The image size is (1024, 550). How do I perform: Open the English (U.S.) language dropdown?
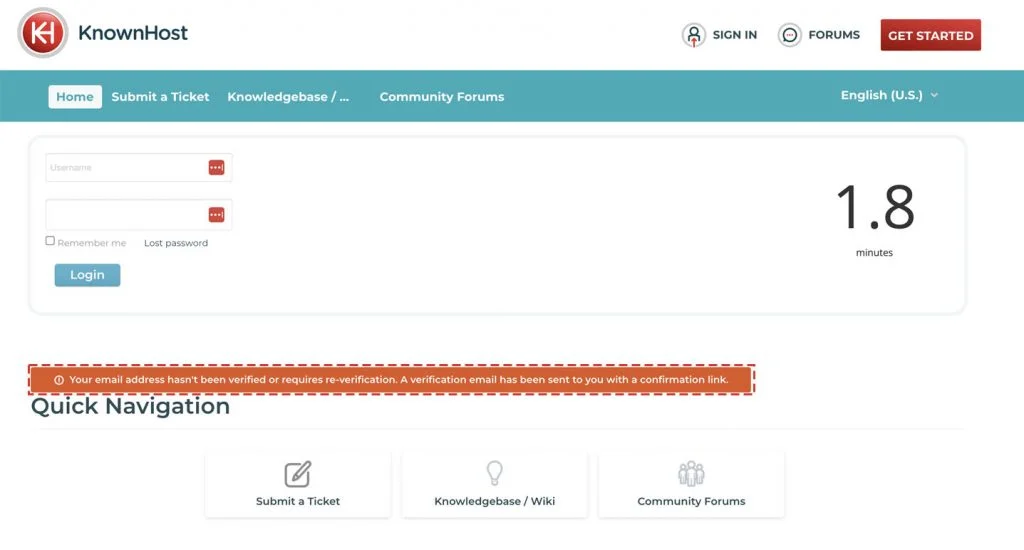coord(889,95)
